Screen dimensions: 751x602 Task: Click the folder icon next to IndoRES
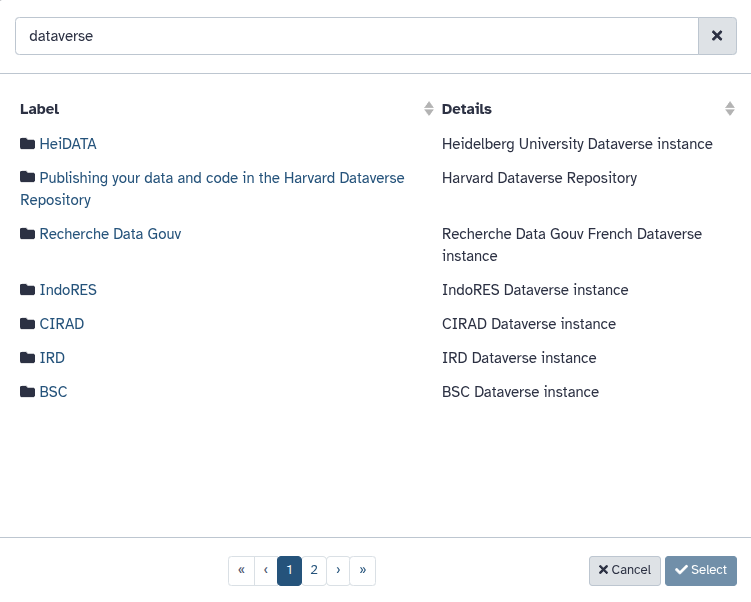pos(27,290)
